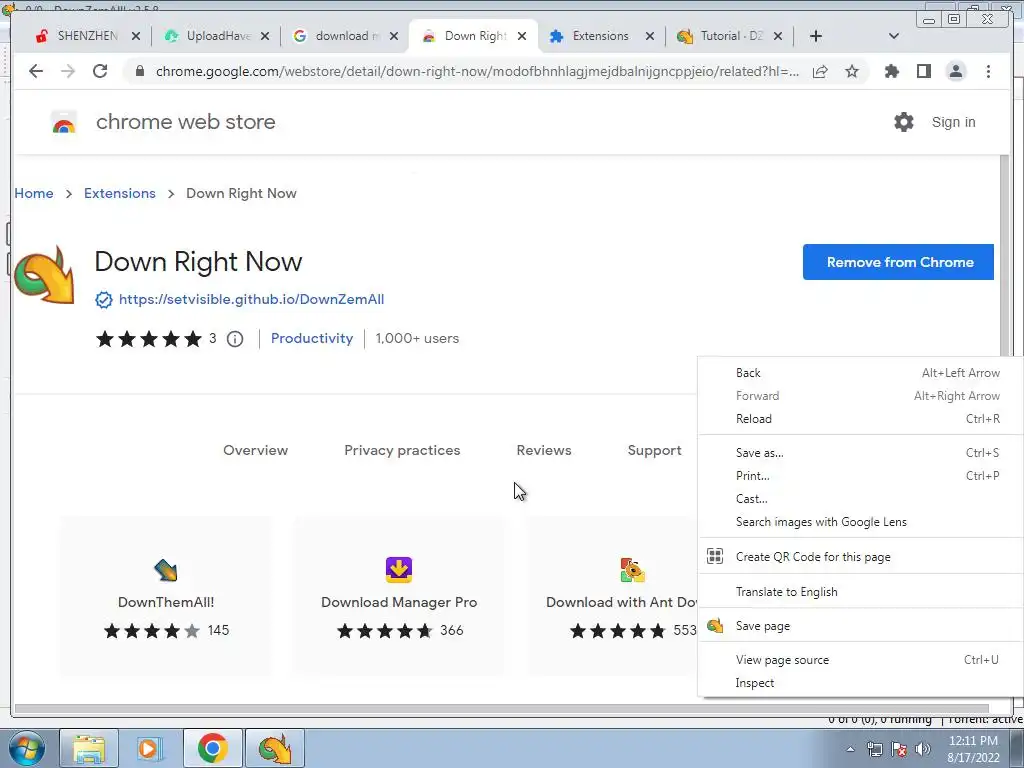Viewport: 1024px width, 768px height.
Task: Open web store settings gear
Action: (x=904, y=122)
